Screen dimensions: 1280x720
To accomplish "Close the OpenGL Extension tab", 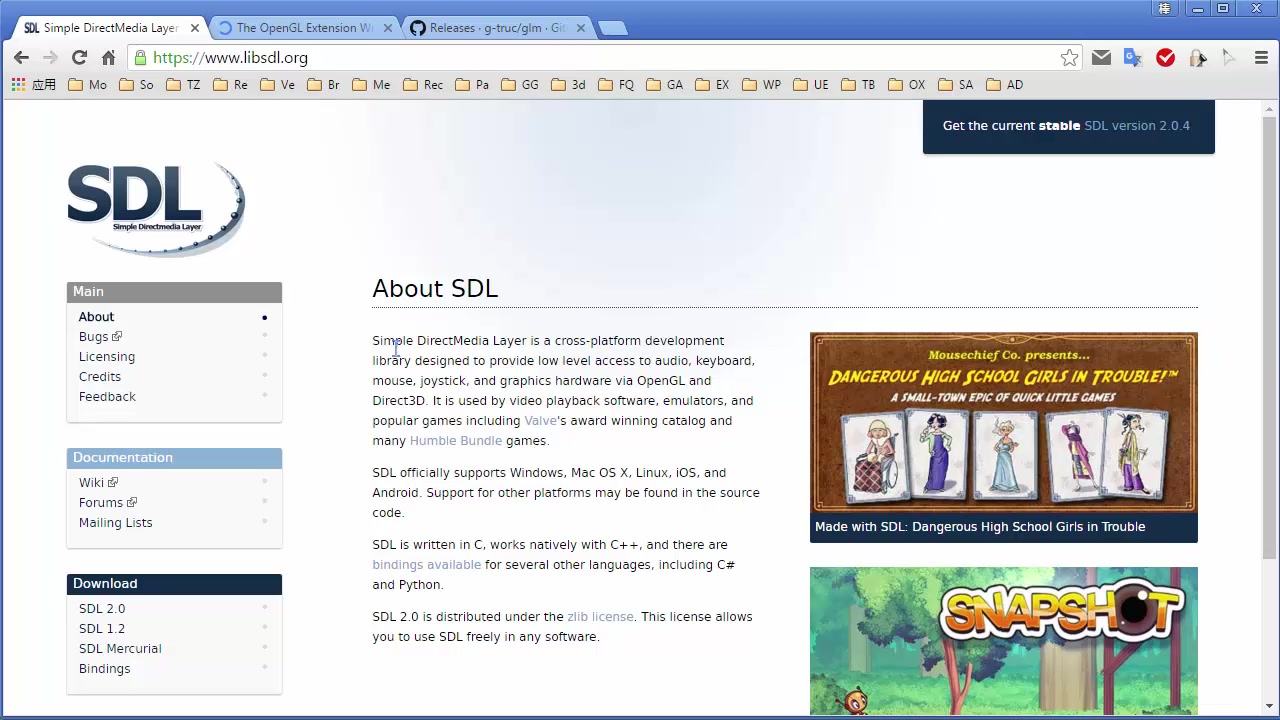I will click(x=388, y=28).
